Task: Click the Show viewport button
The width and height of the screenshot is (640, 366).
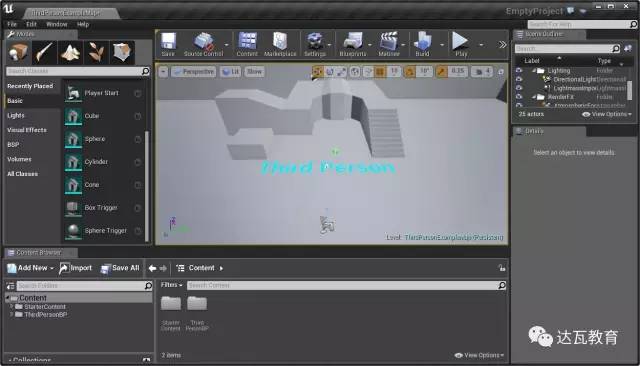Action: [x=254, y=72]
